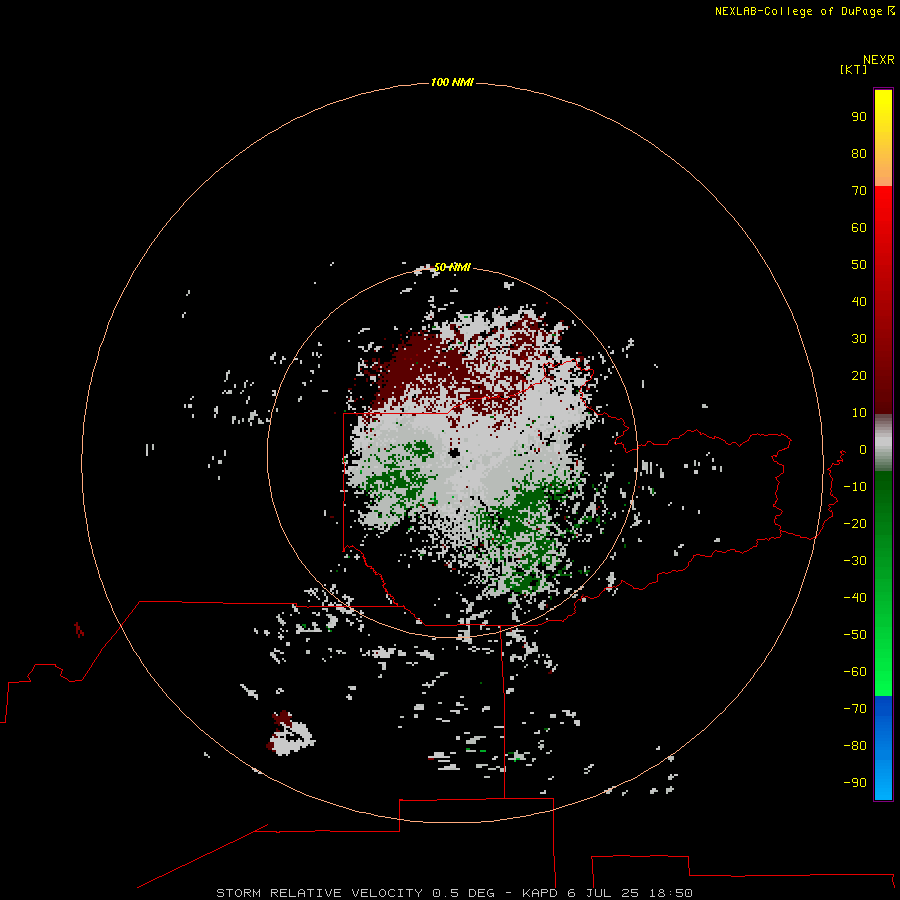
Task: Click the 30 value on the velocity scale
Action: tap(859, 339)
